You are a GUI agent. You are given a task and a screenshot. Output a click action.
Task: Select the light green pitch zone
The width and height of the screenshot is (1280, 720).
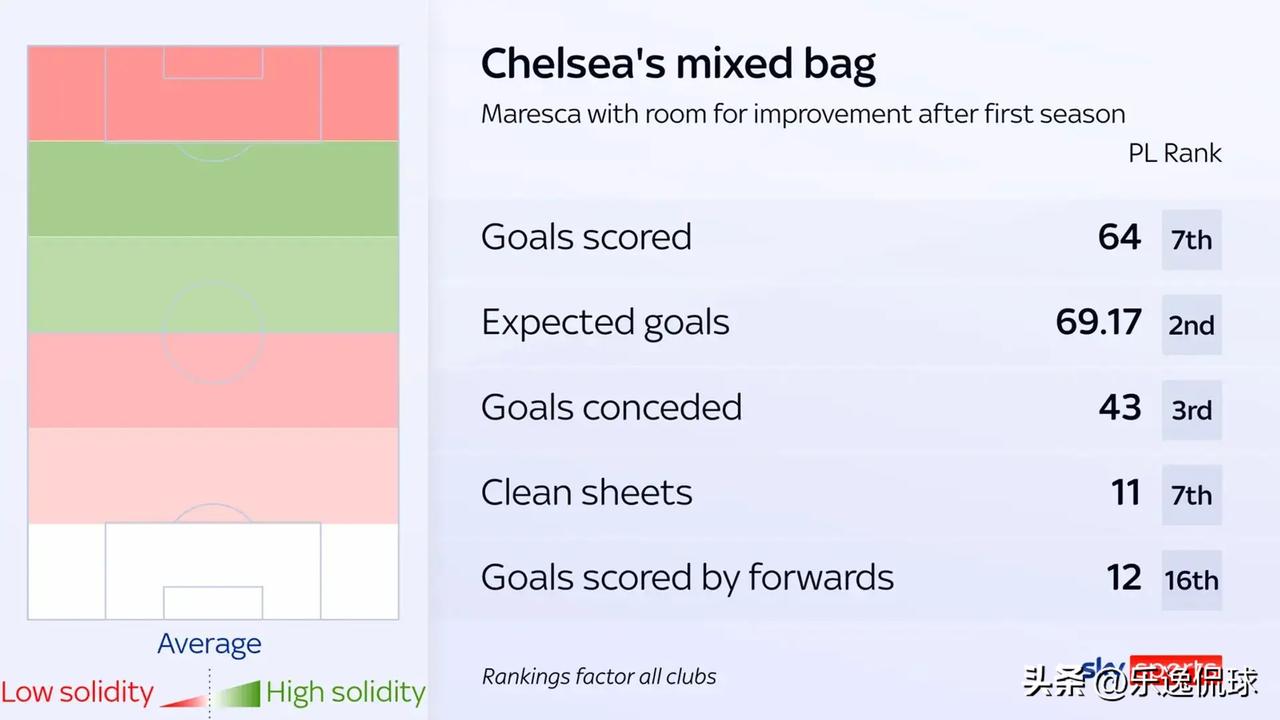213,285
